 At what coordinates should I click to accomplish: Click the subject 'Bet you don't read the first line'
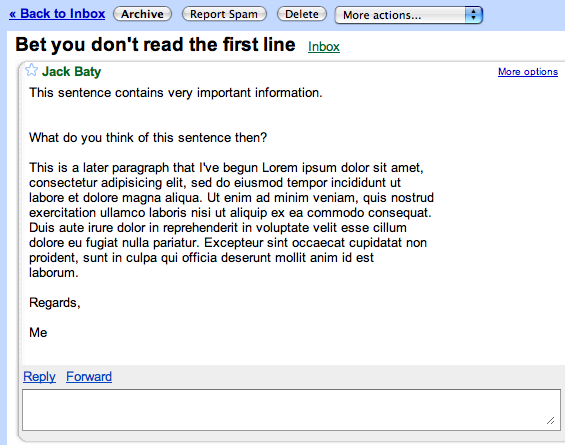click(x=155, y=45)
